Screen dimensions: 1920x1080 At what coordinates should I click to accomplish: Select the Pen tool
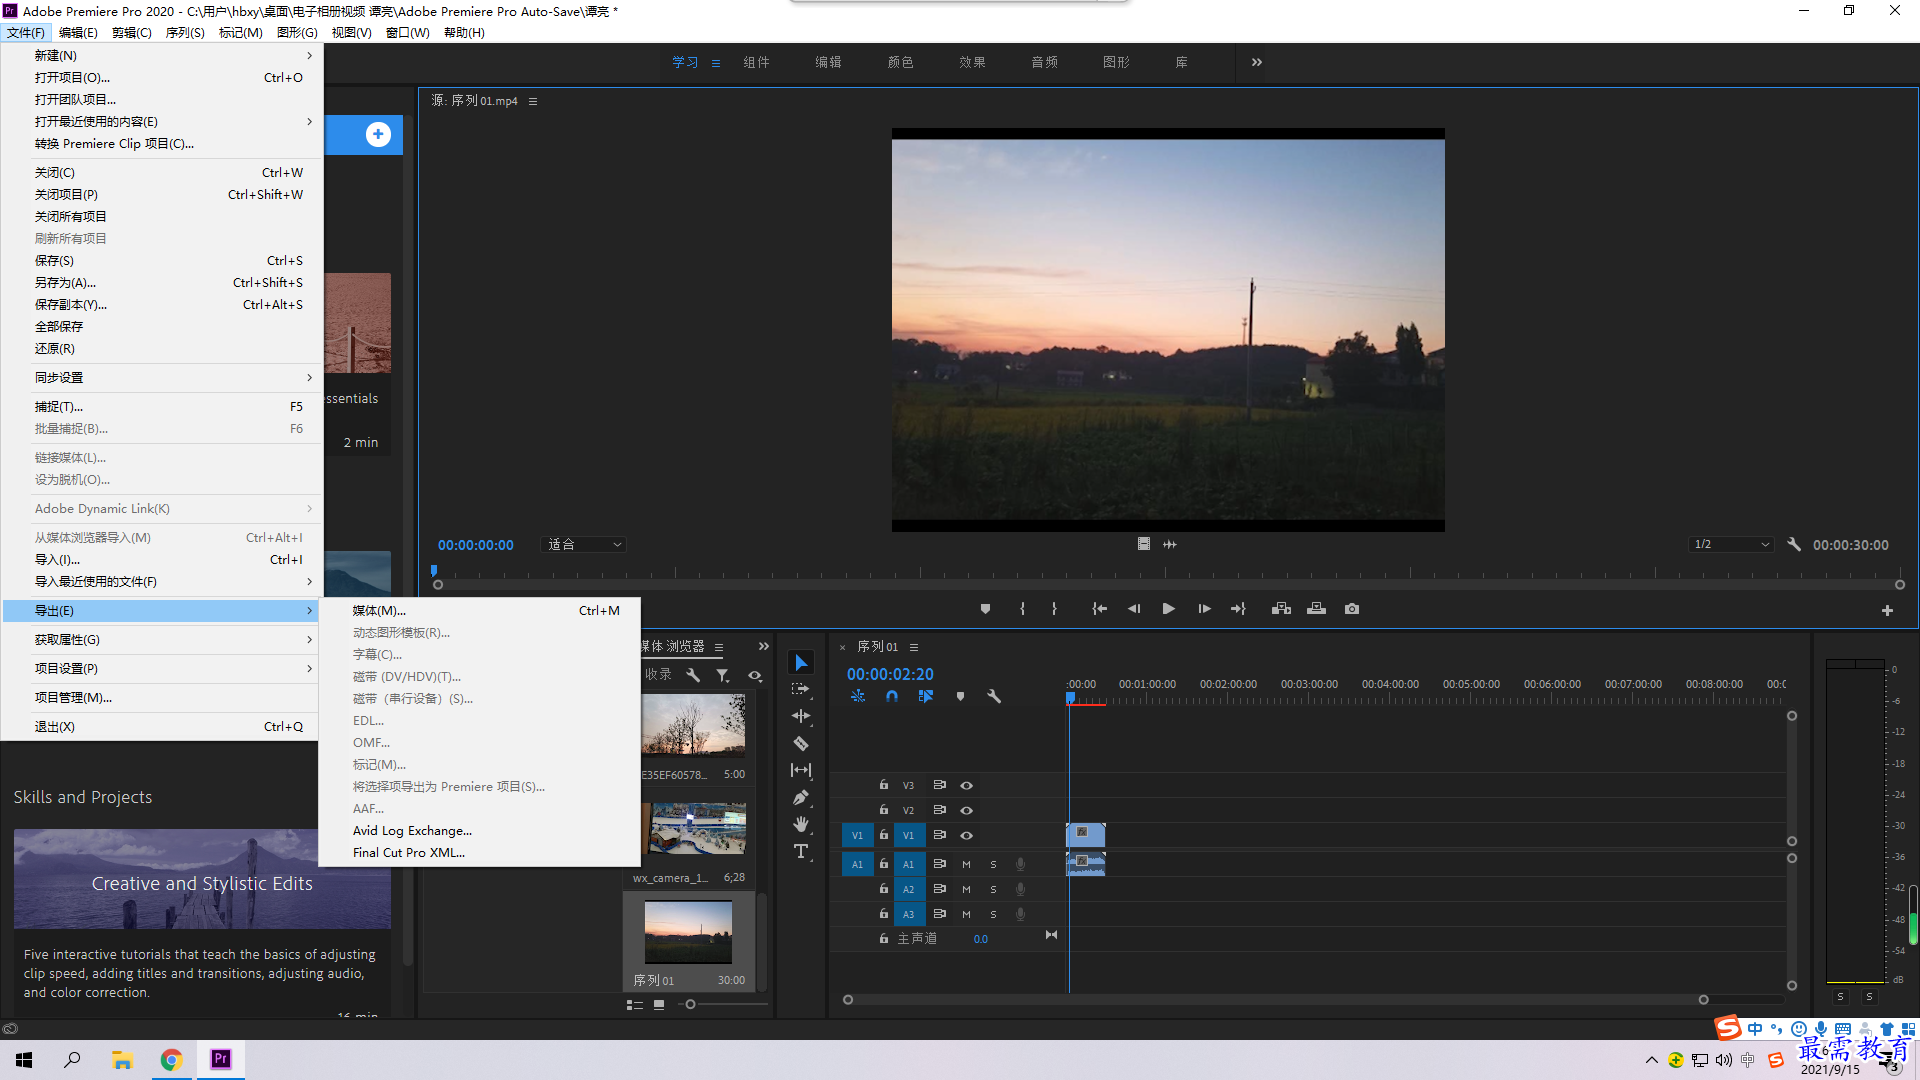[x=801, y=797]
